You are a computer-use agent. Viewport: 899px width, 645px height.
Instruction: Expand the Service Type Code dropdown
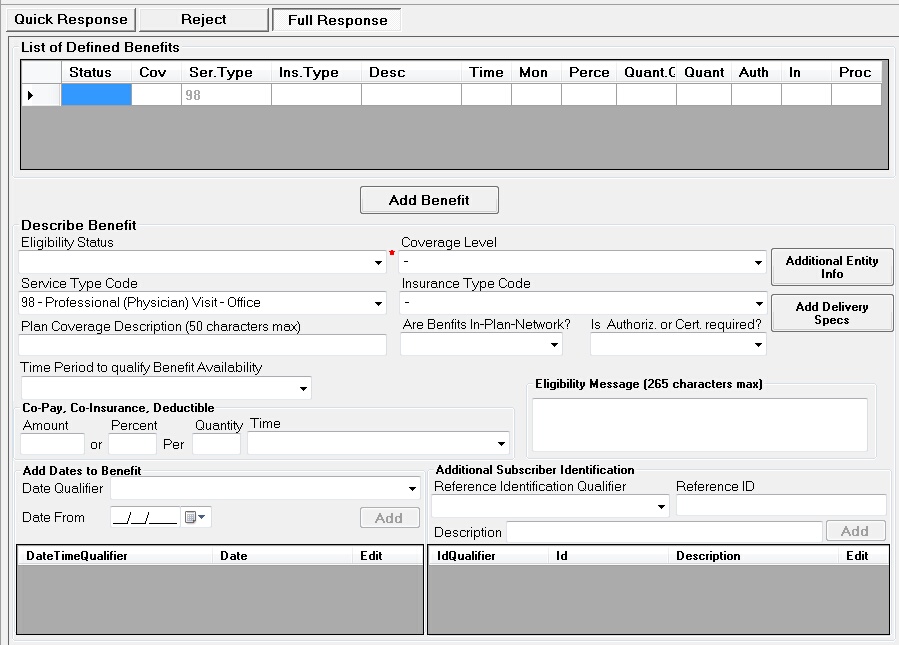[378, 303]
